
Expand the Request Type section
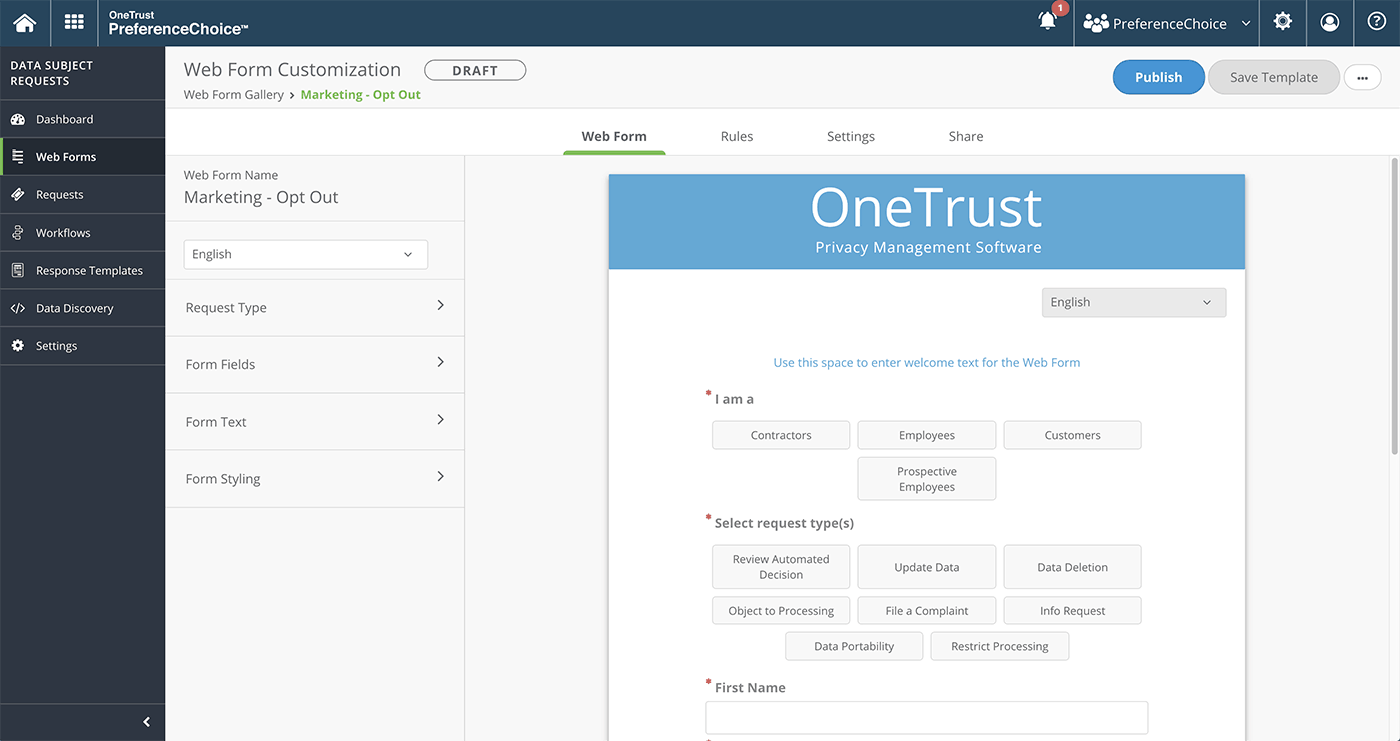click(315, 307)
